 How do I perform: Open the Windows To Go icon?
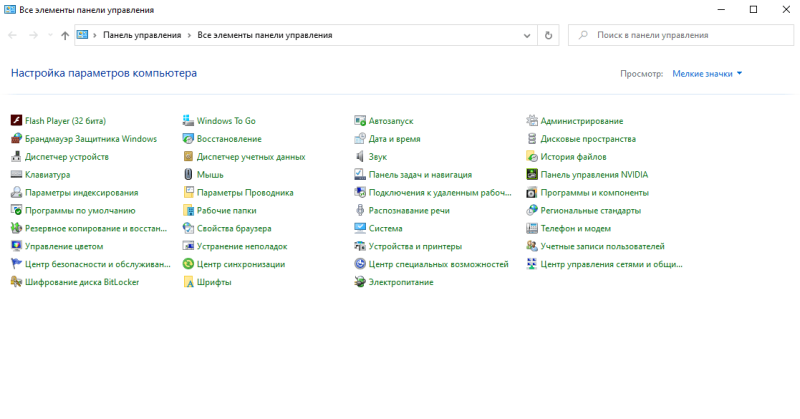coord(188,121)
